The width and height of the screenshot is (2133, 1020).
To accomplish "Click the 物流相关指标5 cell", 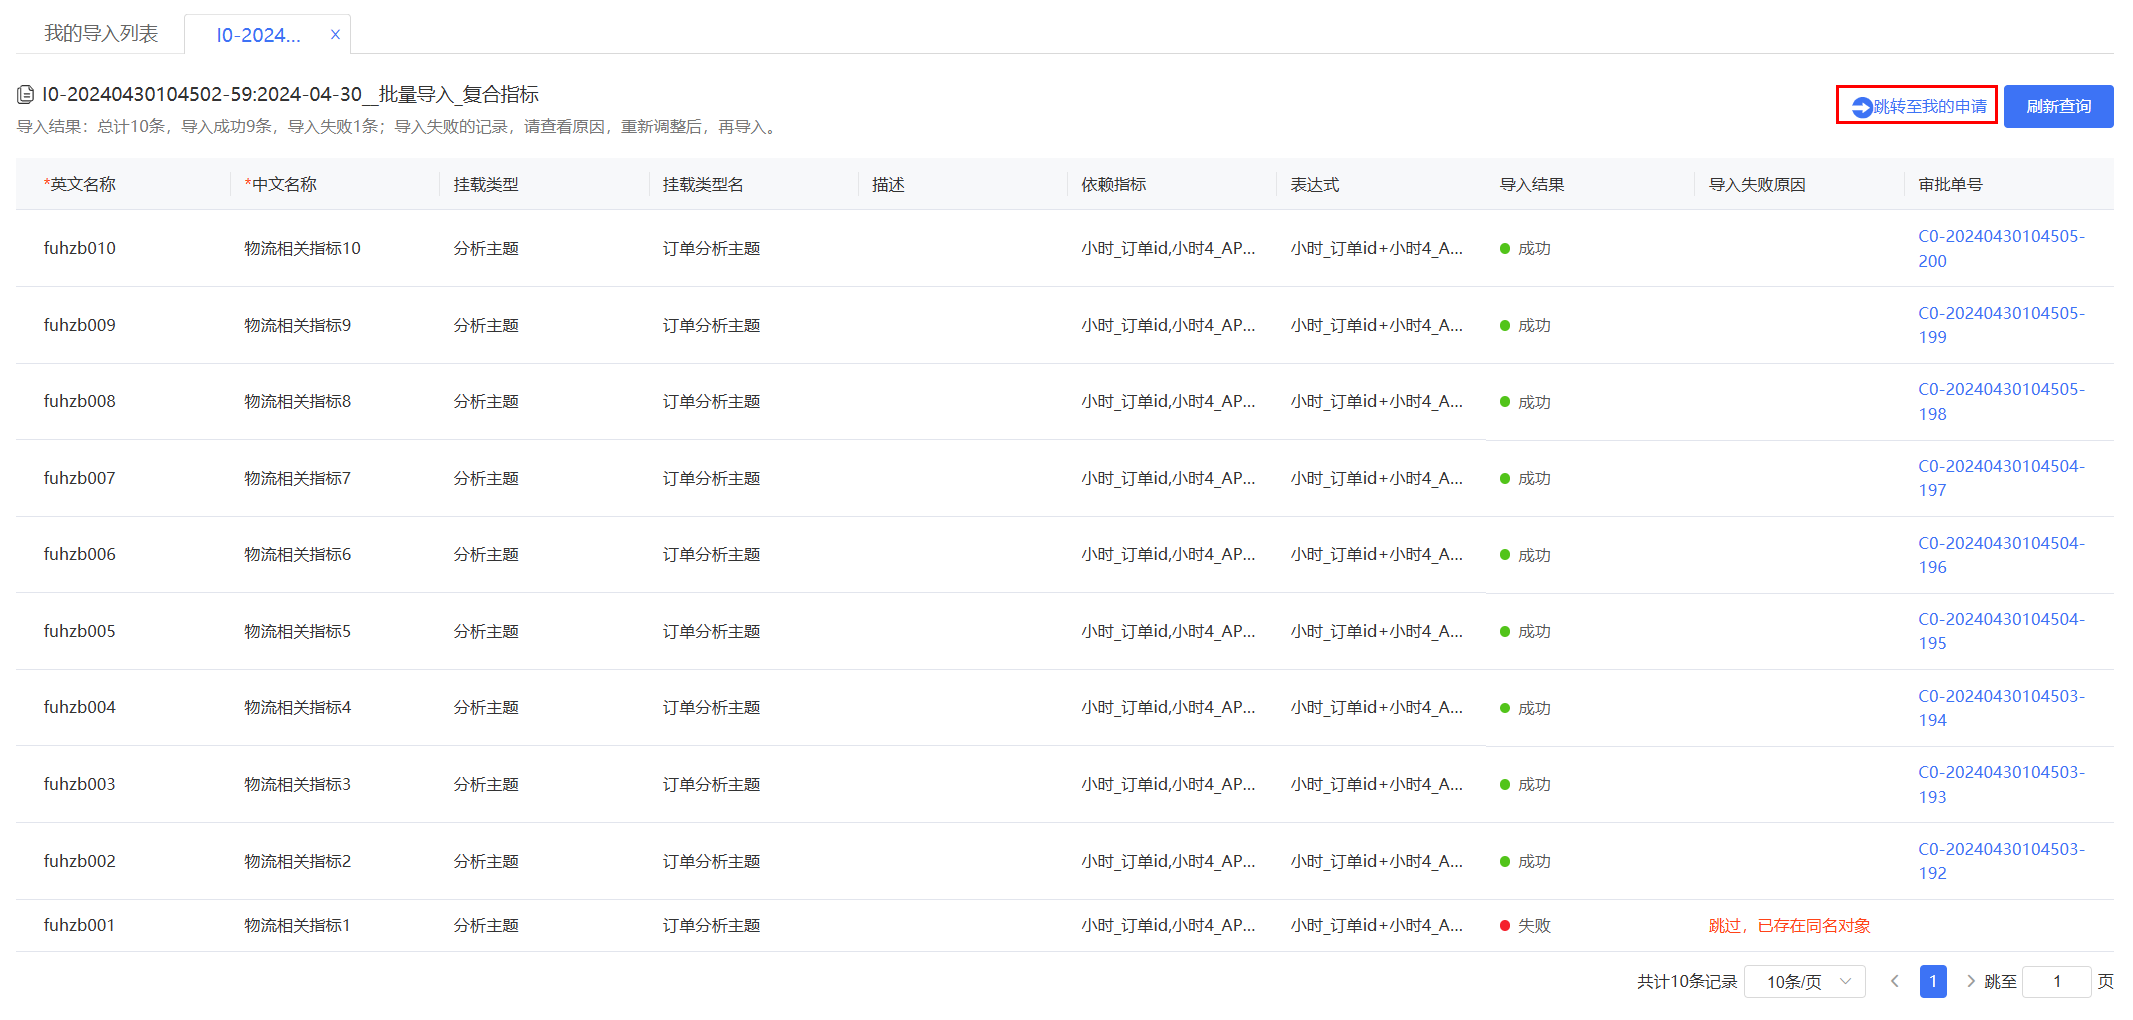I will pyautogui.click(x=298, y=631).
